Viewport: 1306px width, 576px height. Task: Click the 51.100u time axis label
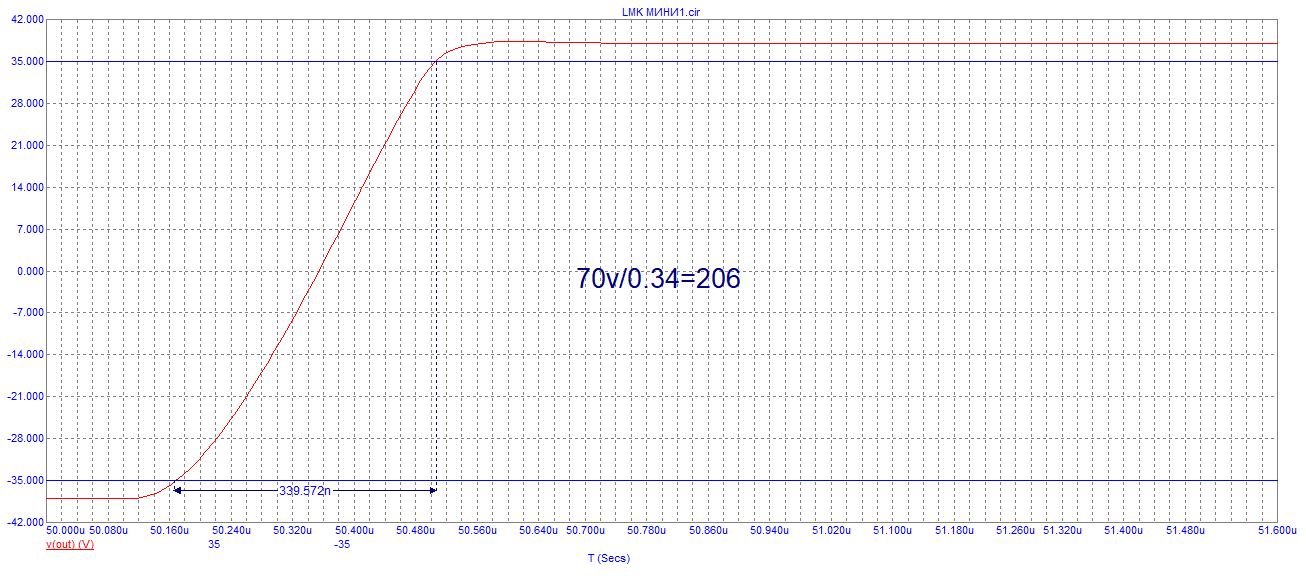(893, 531)
